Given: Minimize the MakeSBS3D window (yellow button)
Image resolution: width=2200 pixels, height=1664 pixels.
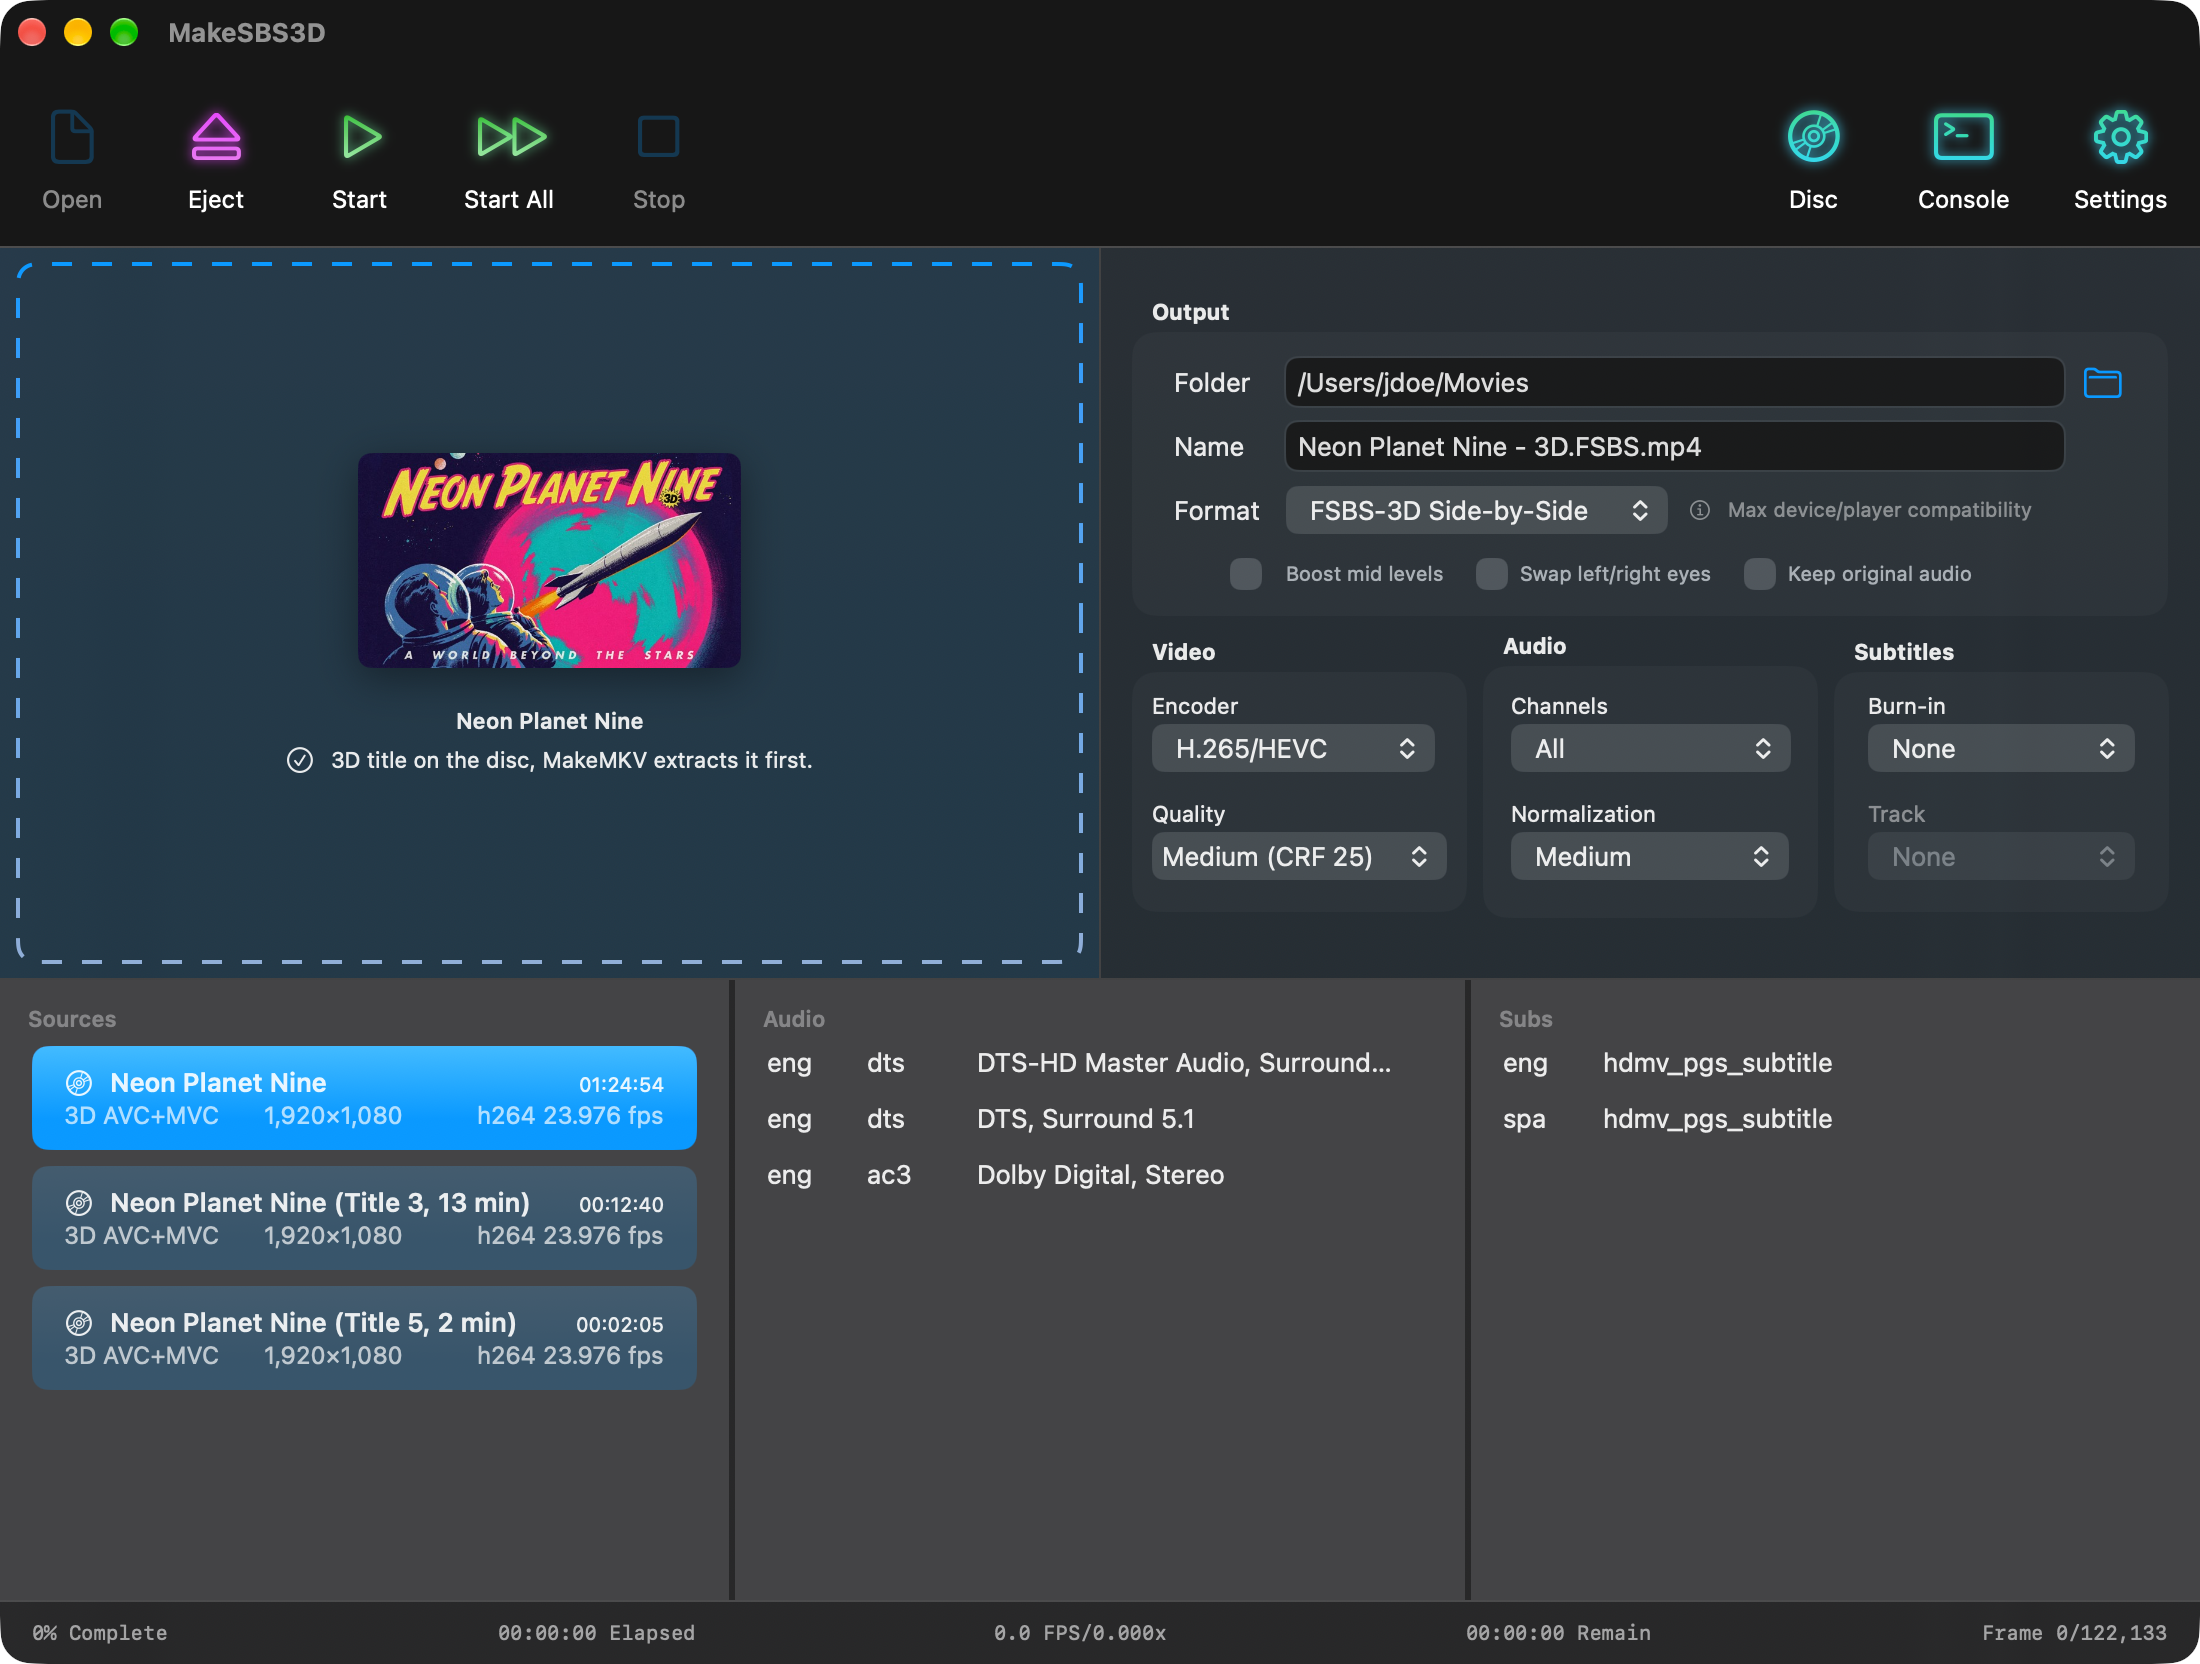Looking at the screenshot, I should coord(78,32).
